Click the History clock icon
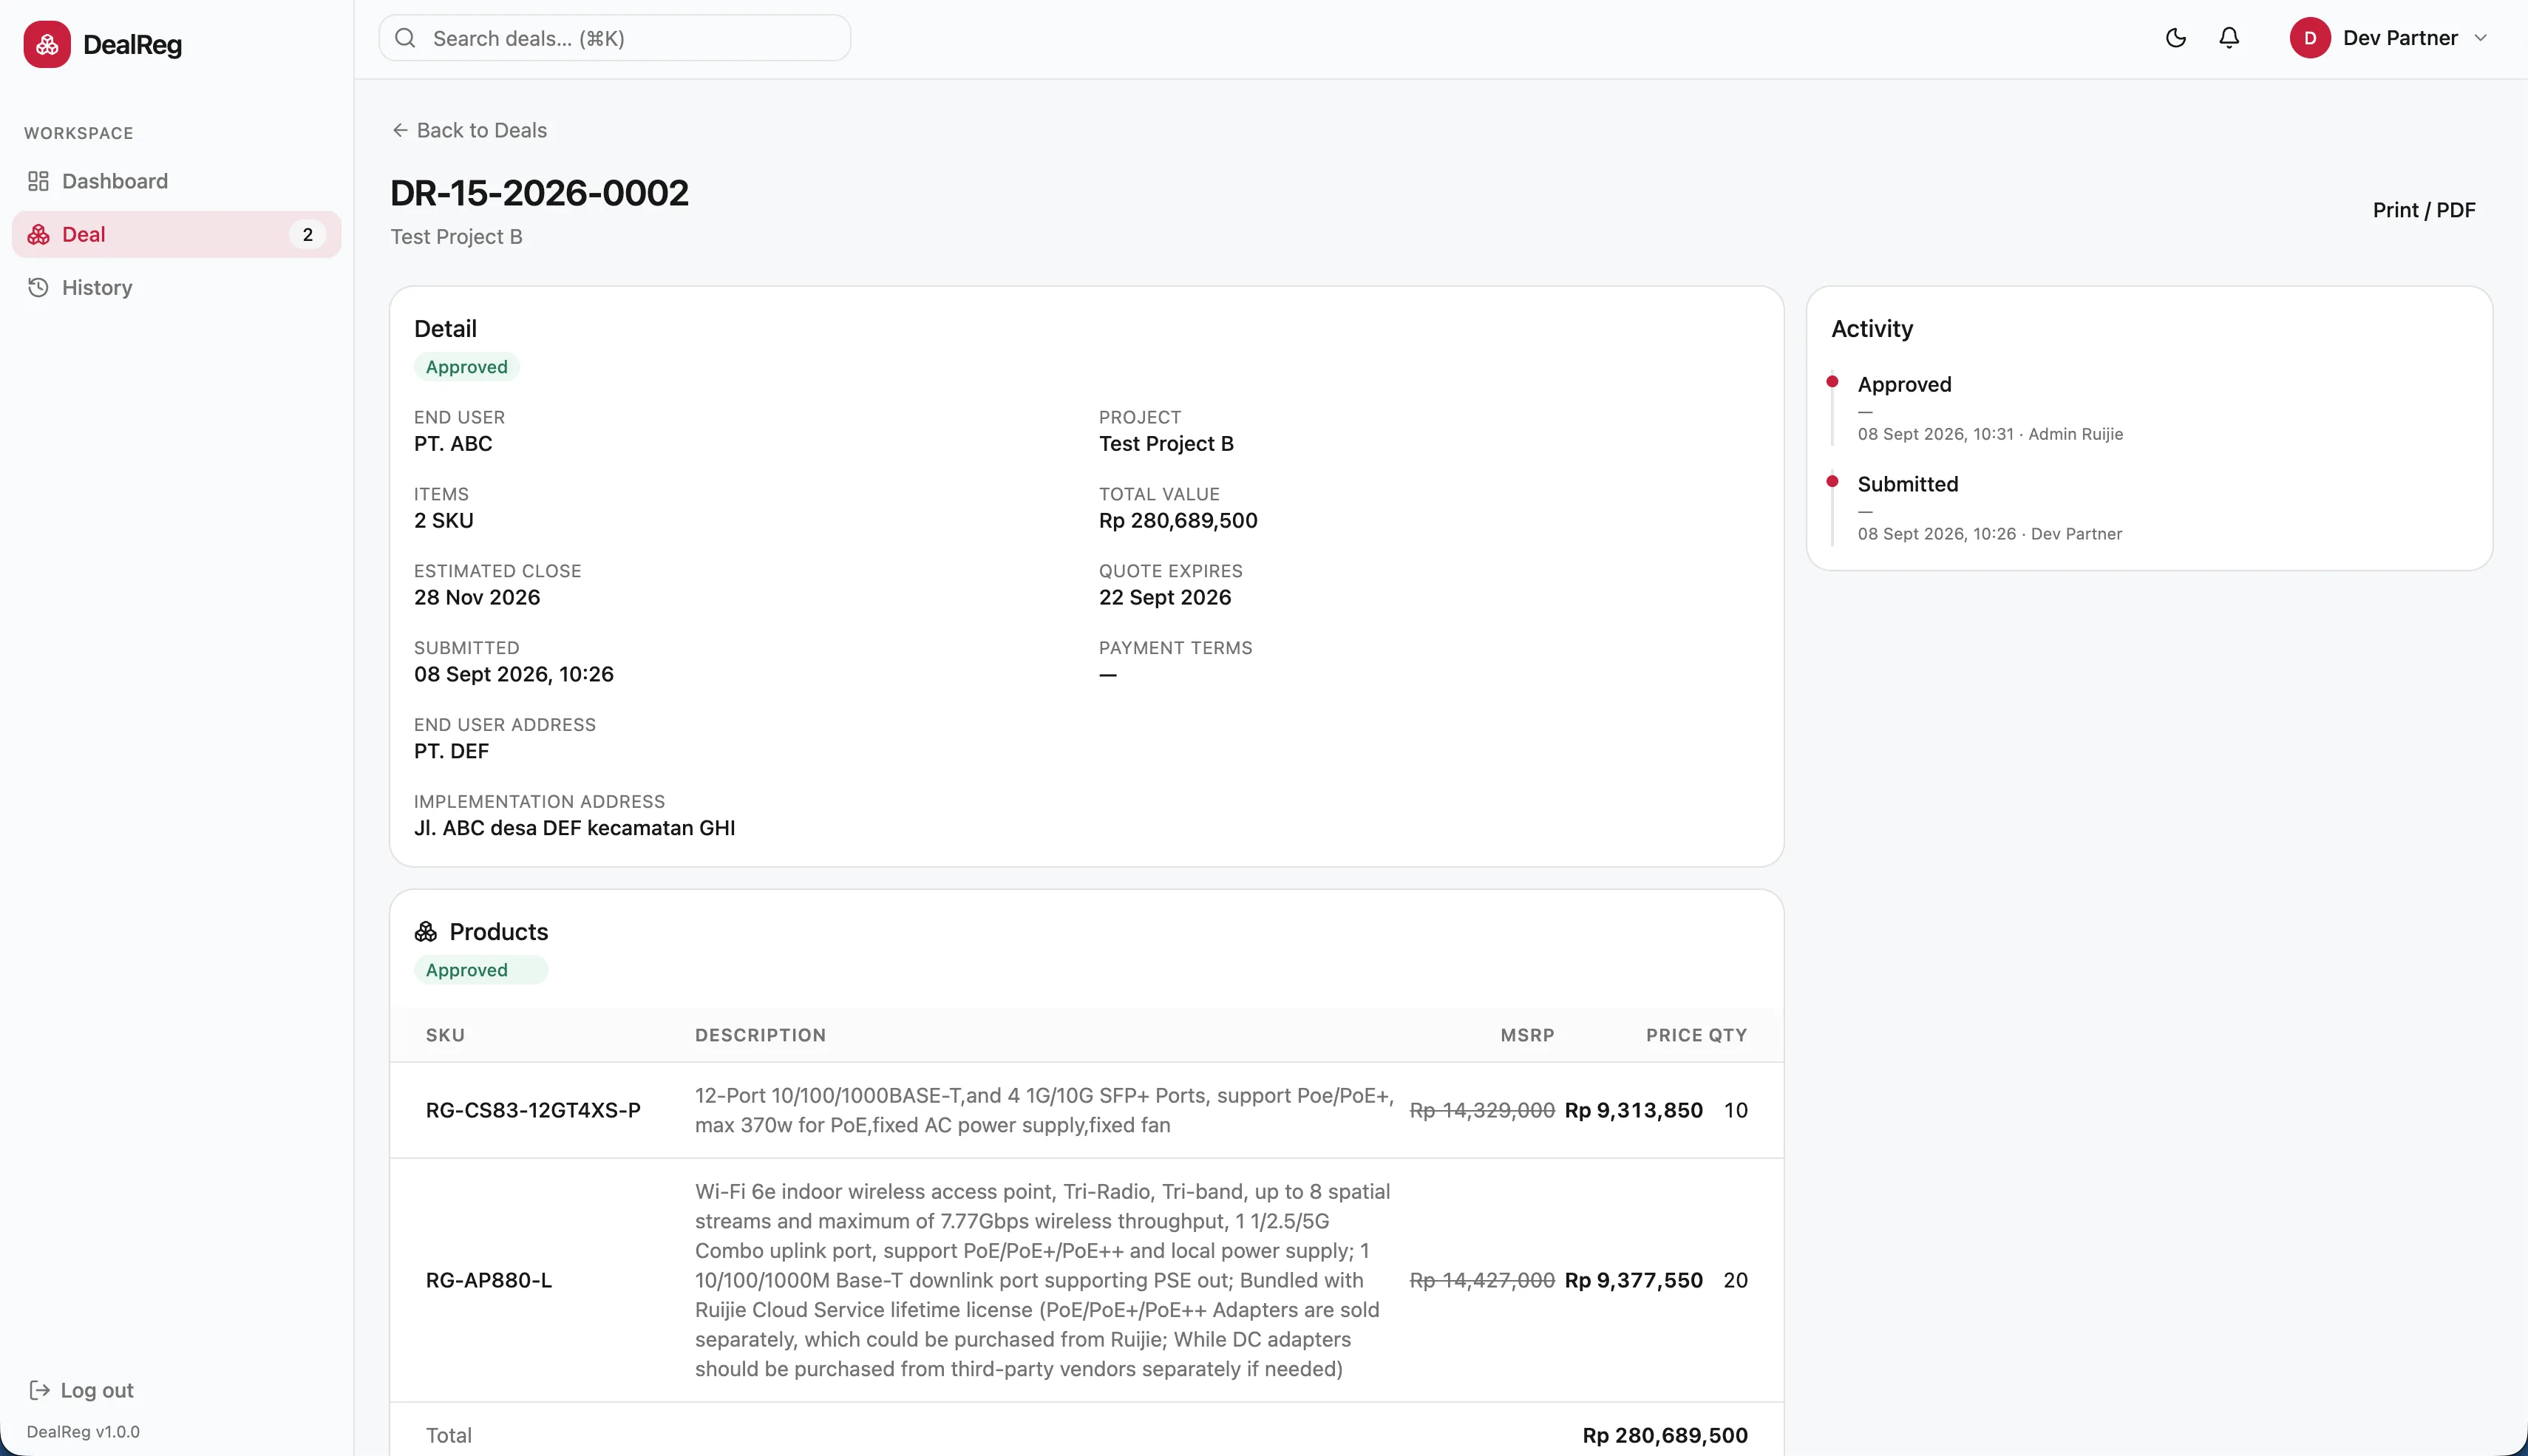Viewport: 2528px width, 1456px height. click(x=38, y=288)
